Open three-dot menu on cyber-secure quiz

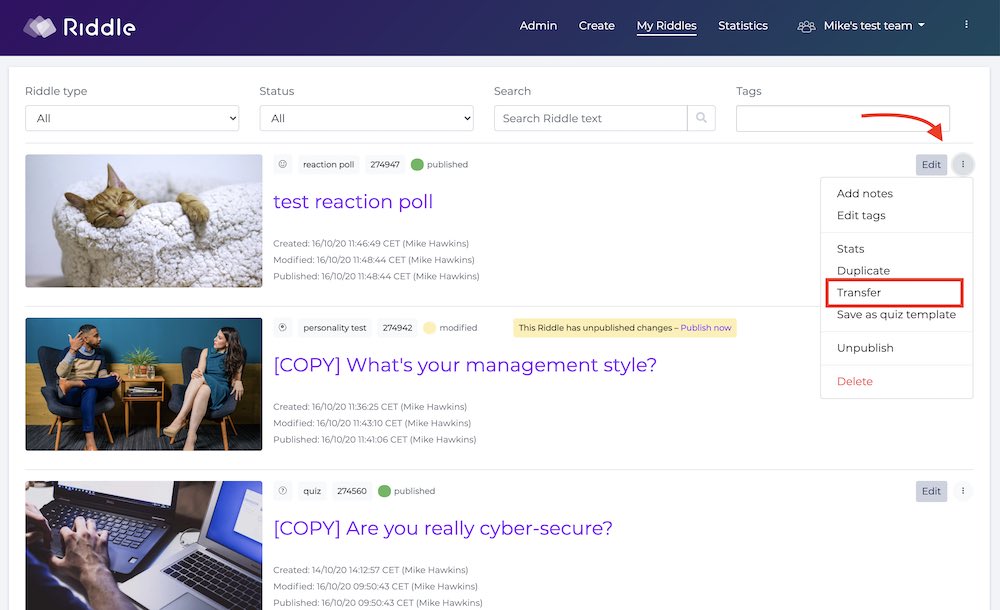(x=963, y=491)
